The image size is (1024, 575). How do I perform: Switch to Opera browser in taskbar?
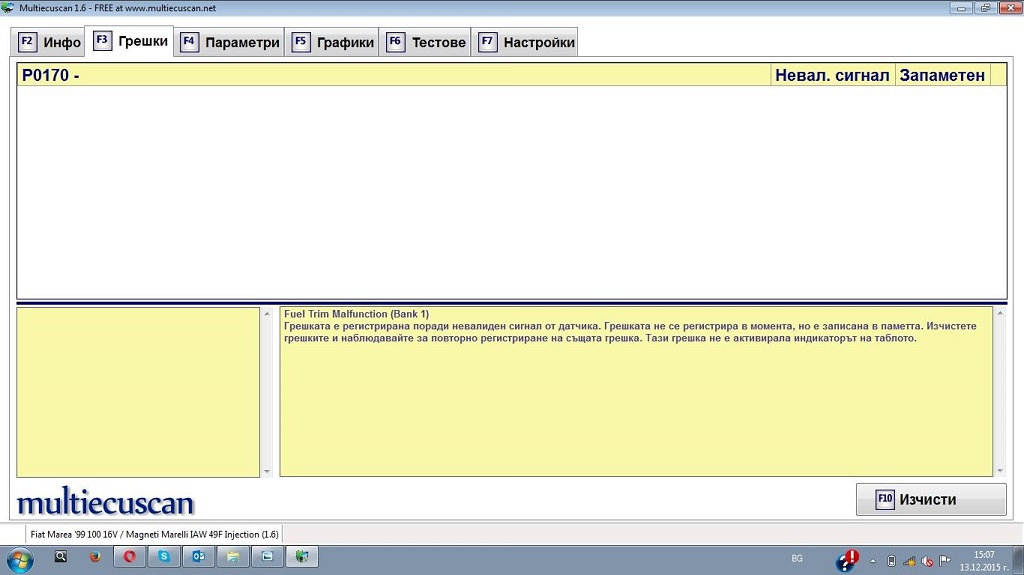(130, 557)
